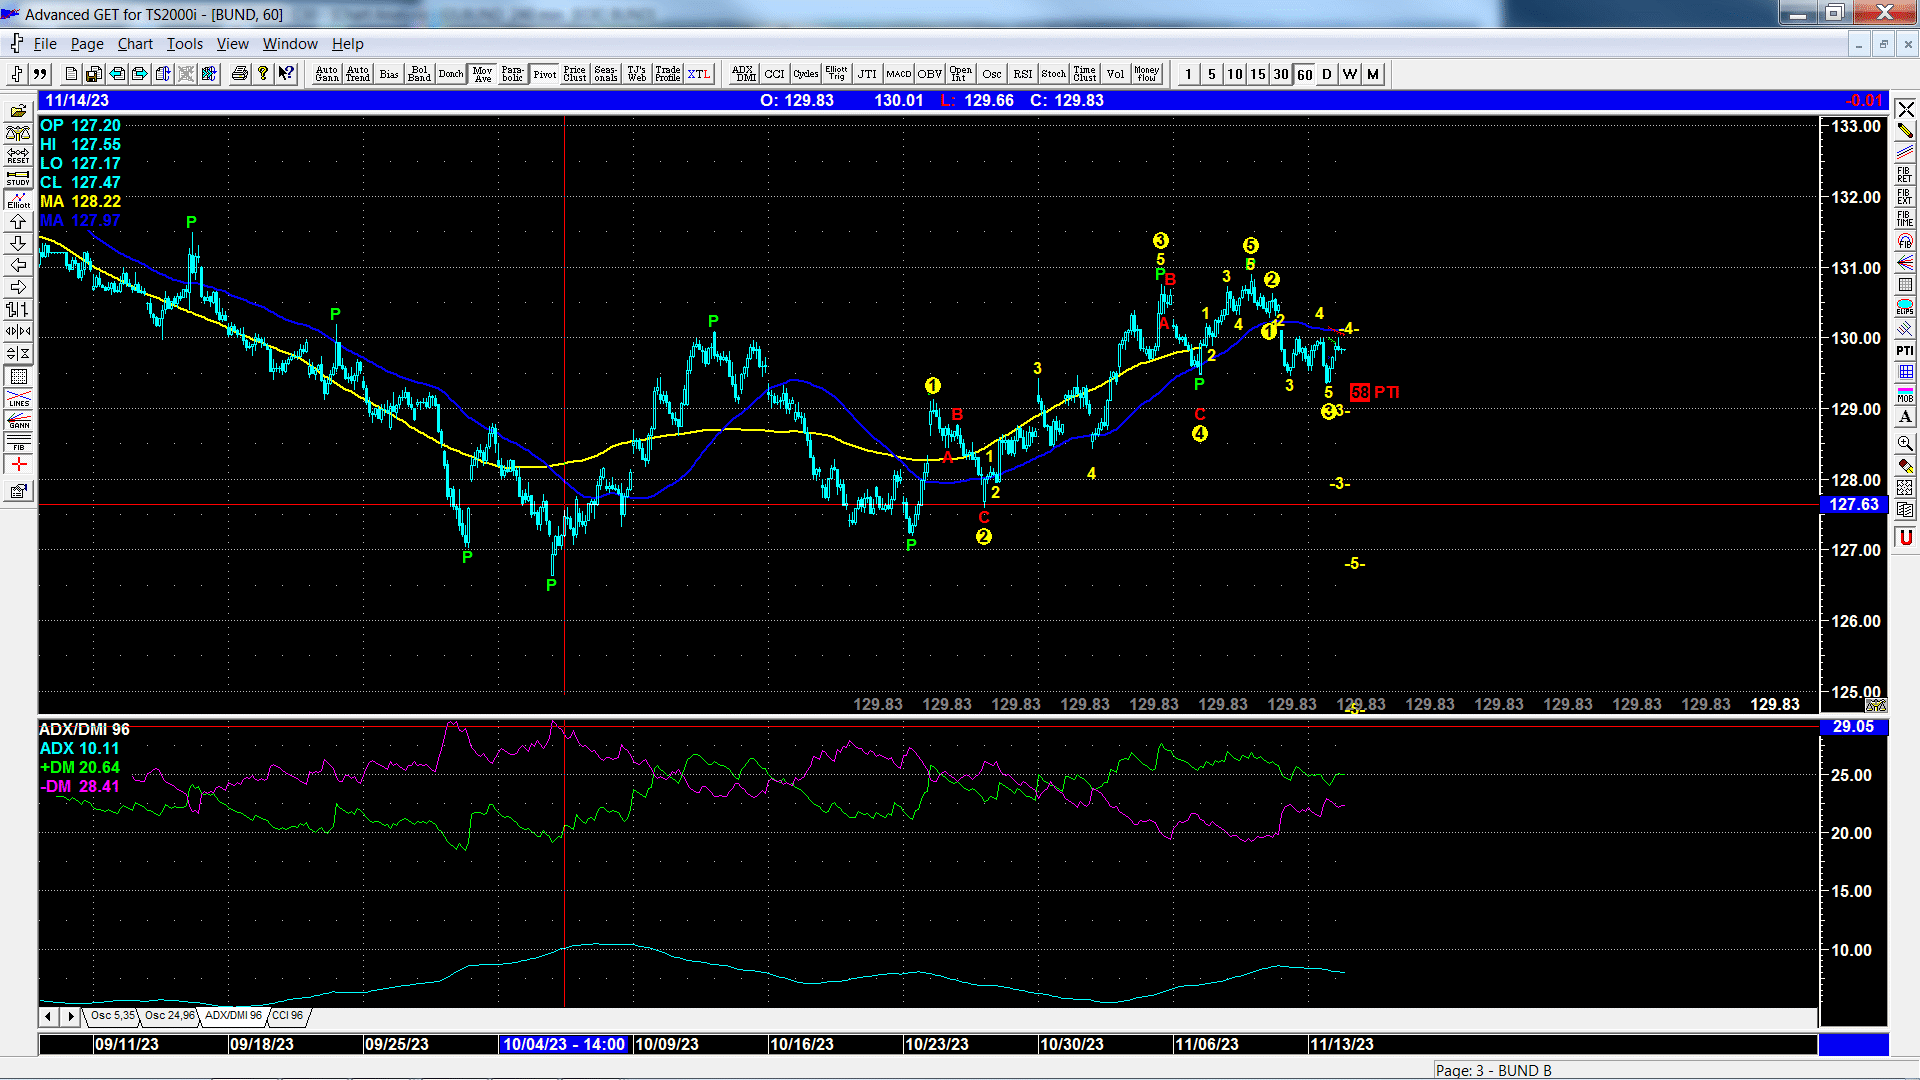
Task: Select the 30 minute timeframe
Action: (x=1281, y=74)
